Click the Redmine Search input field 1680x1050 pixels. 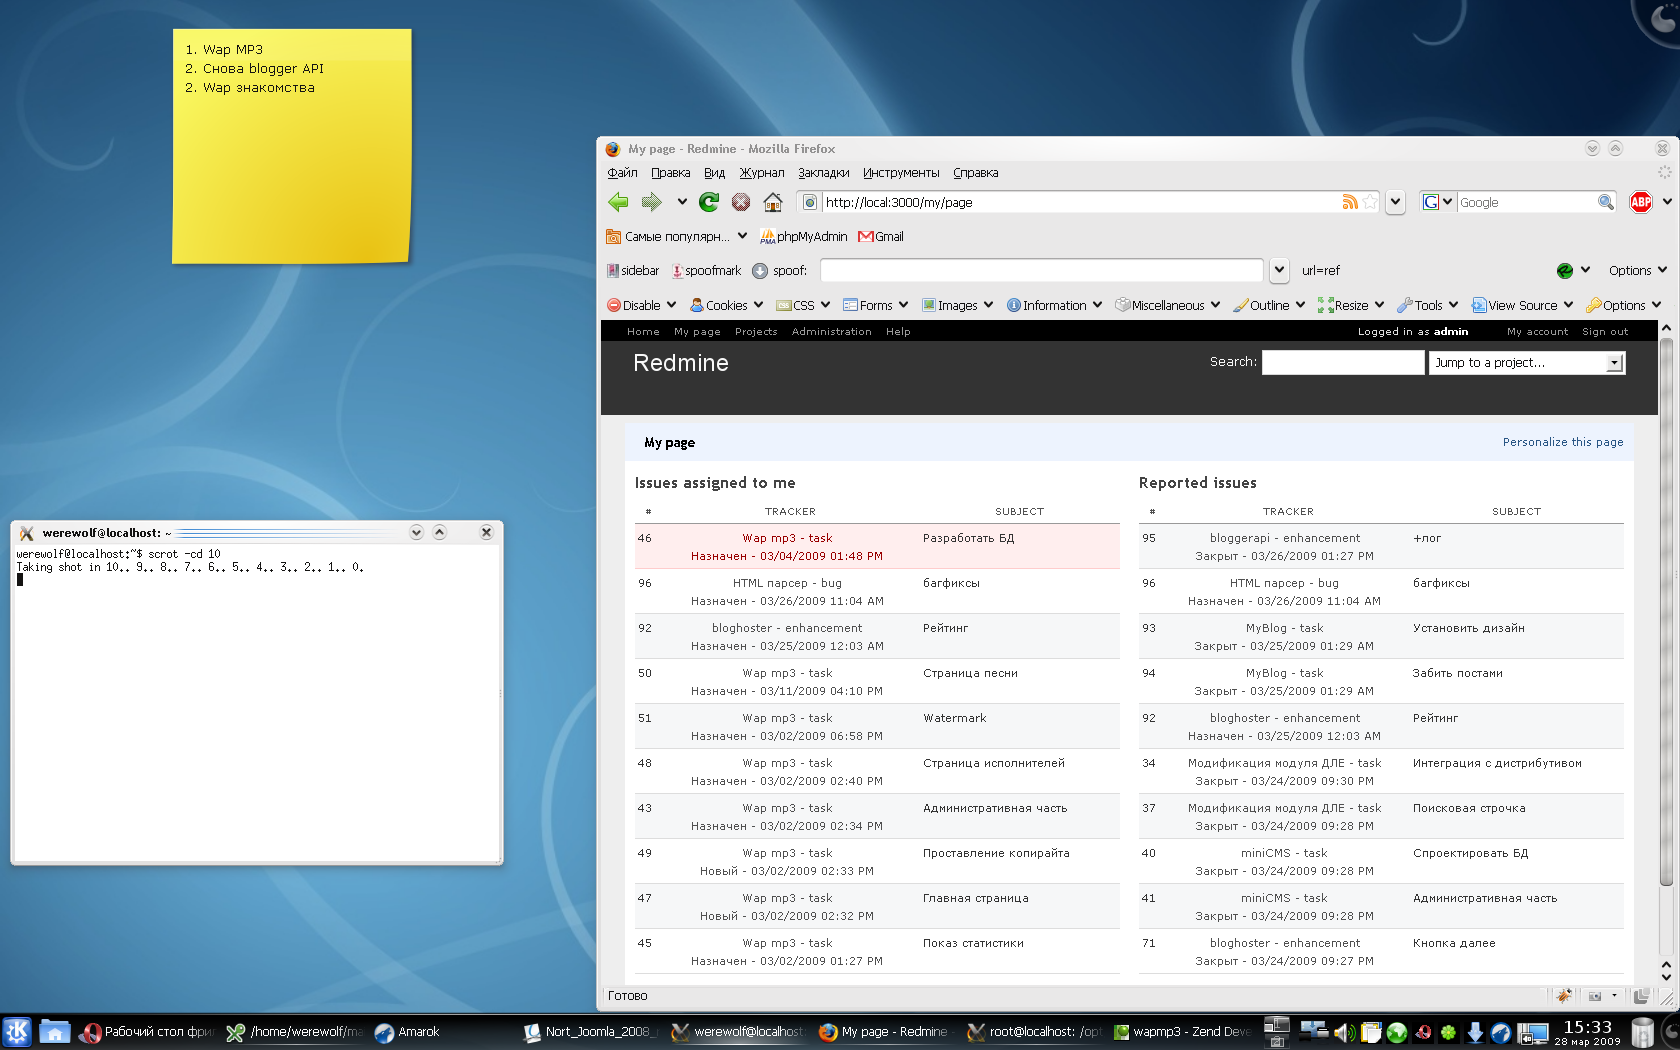pyautogui.click(x=1343, y=362)
